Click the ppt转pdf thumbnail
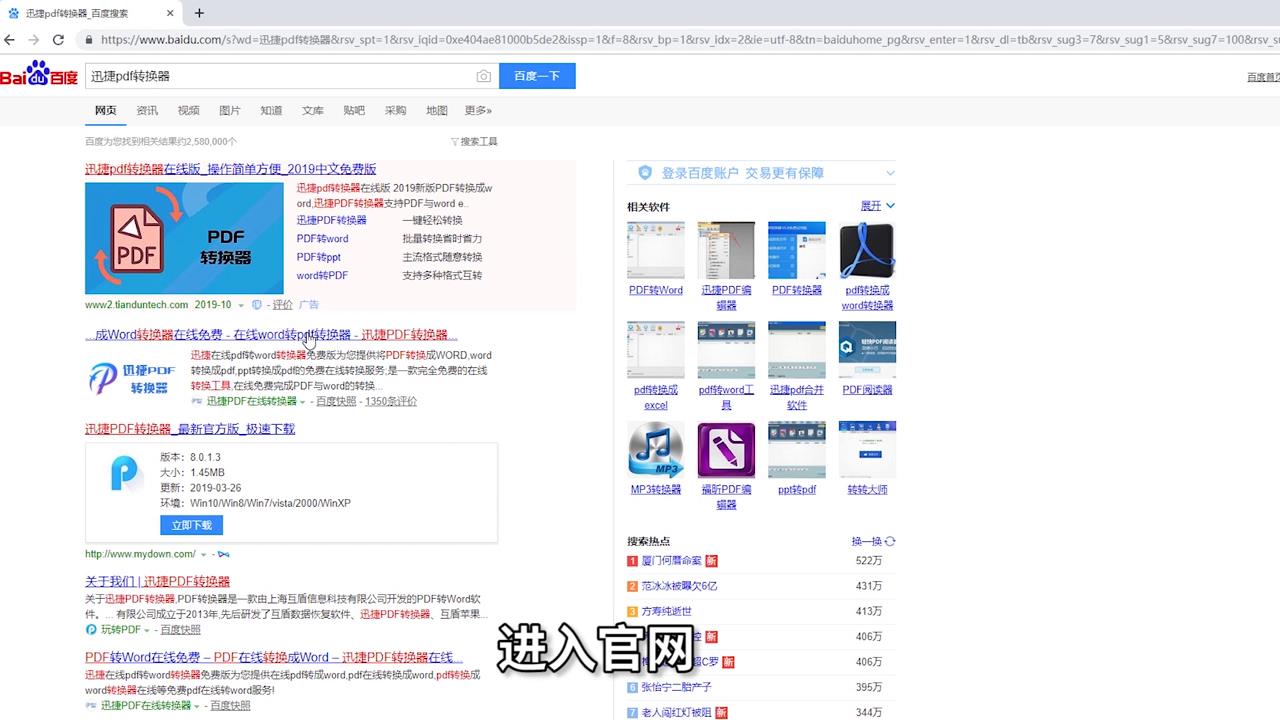 tap(797, 450)
